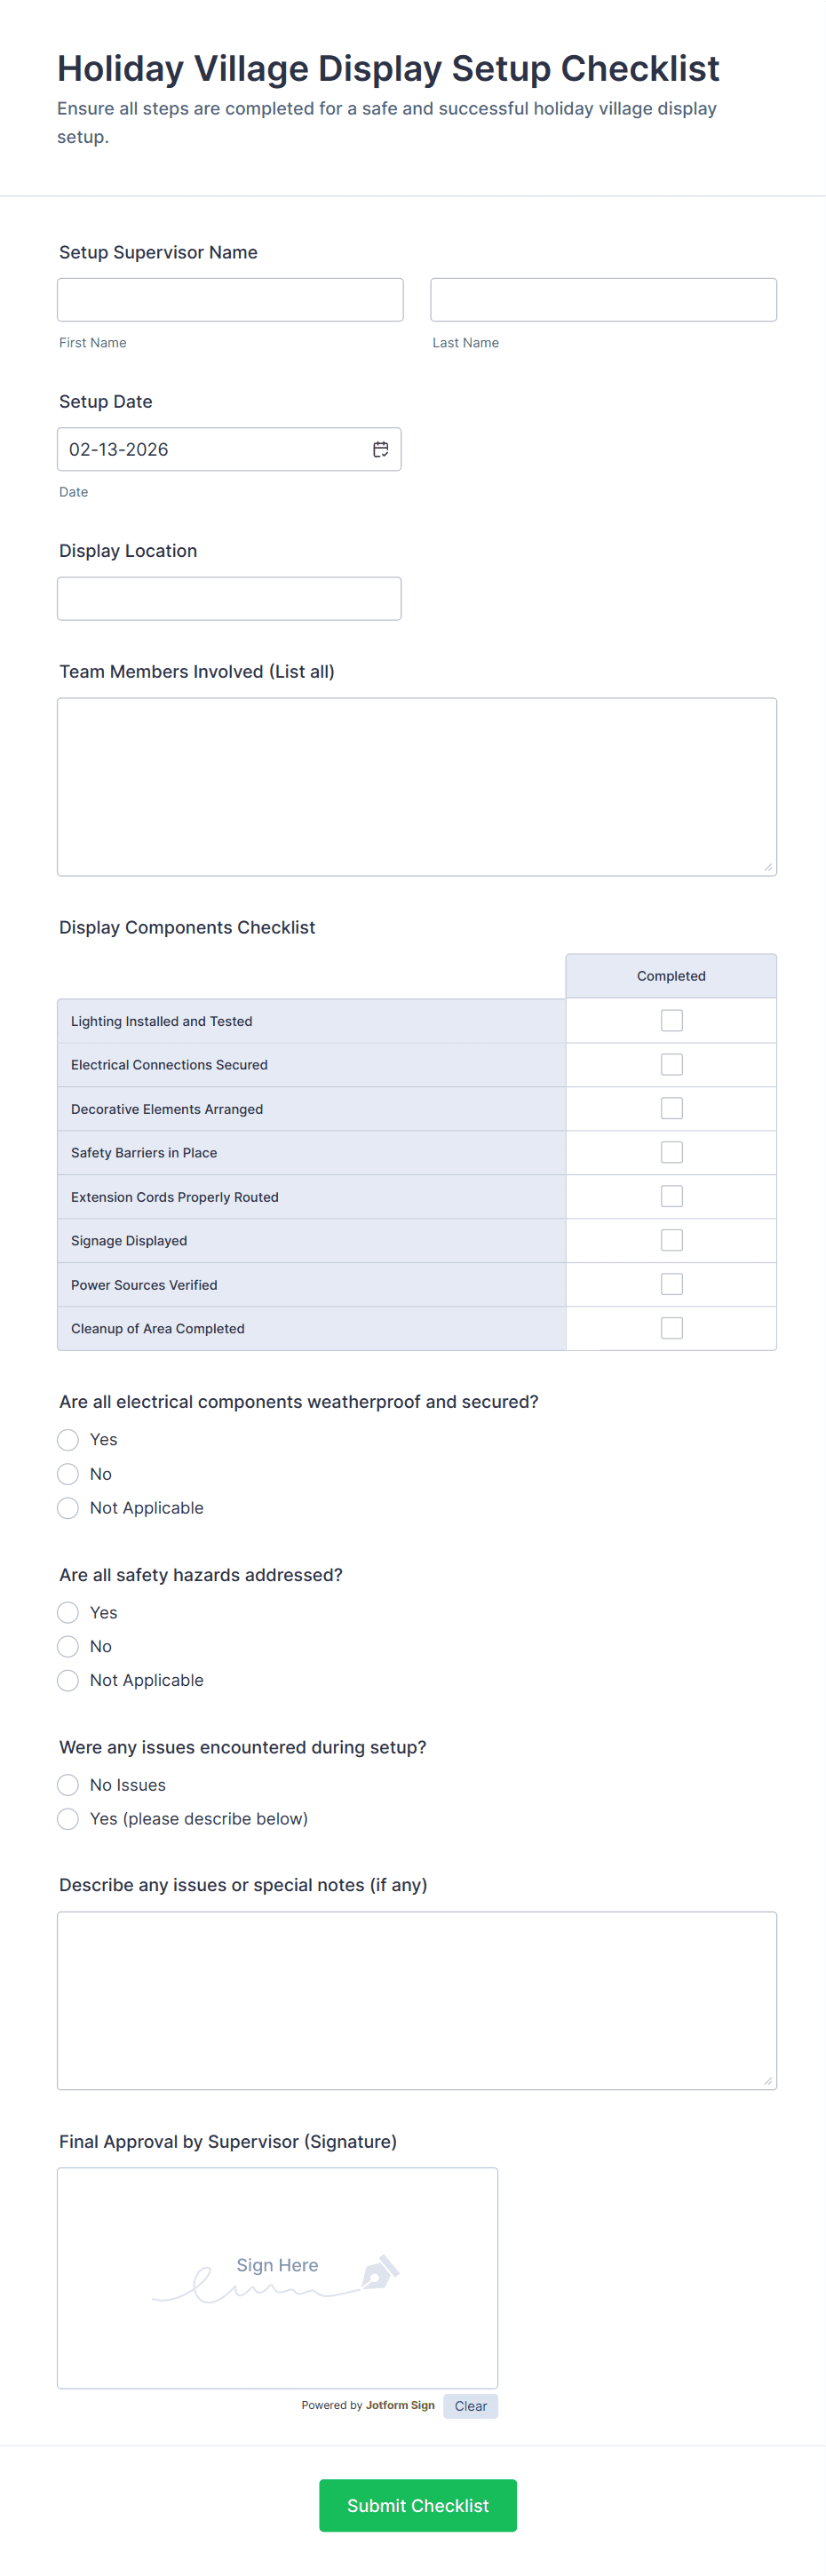This screenshot has height=2576, width=826.
Task: Focus the First Name input field
Action: (x=230, y=300)
